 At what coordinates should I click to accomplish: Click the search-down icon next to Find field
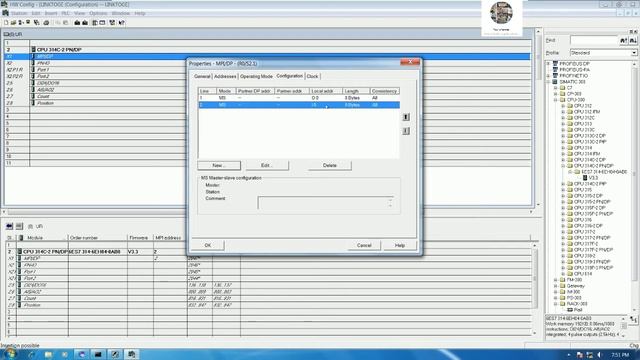coord(633,40)
